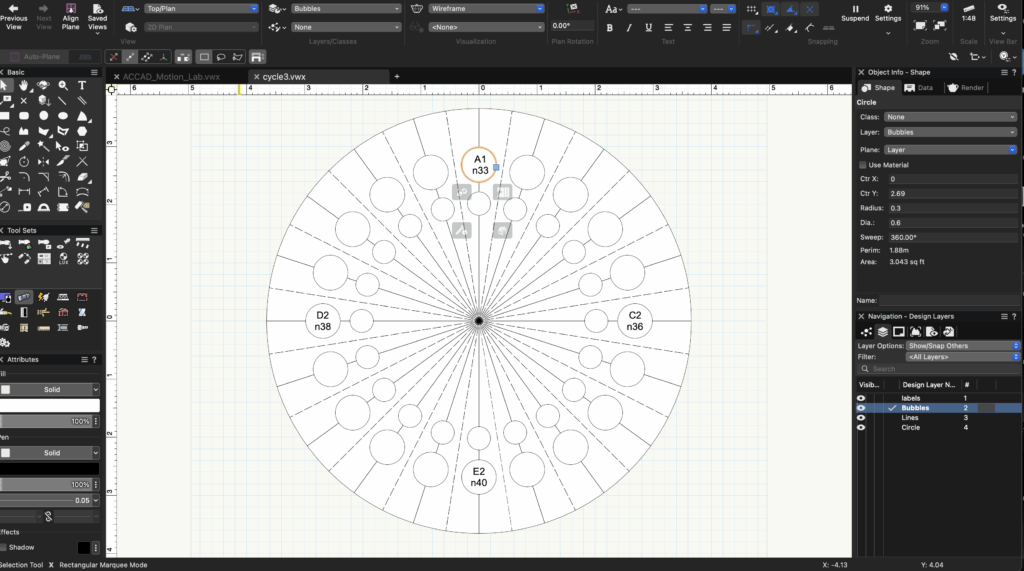Select the Spiral tool
The height and width of the screenshot is (571, 1024).
(x=5, y=146)
